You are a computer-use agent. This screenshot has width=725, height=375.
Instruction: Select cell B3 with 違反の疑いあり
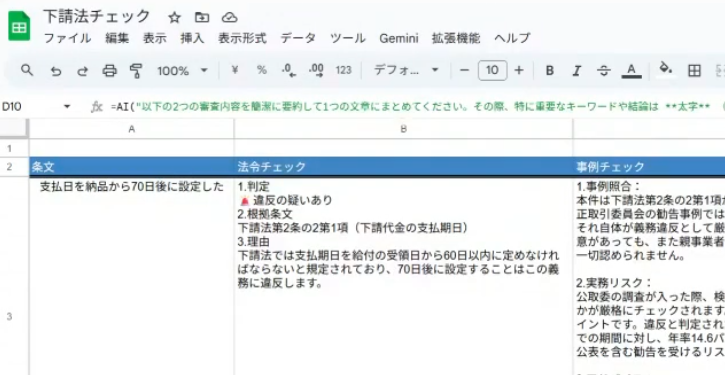[x=404, y=276]
